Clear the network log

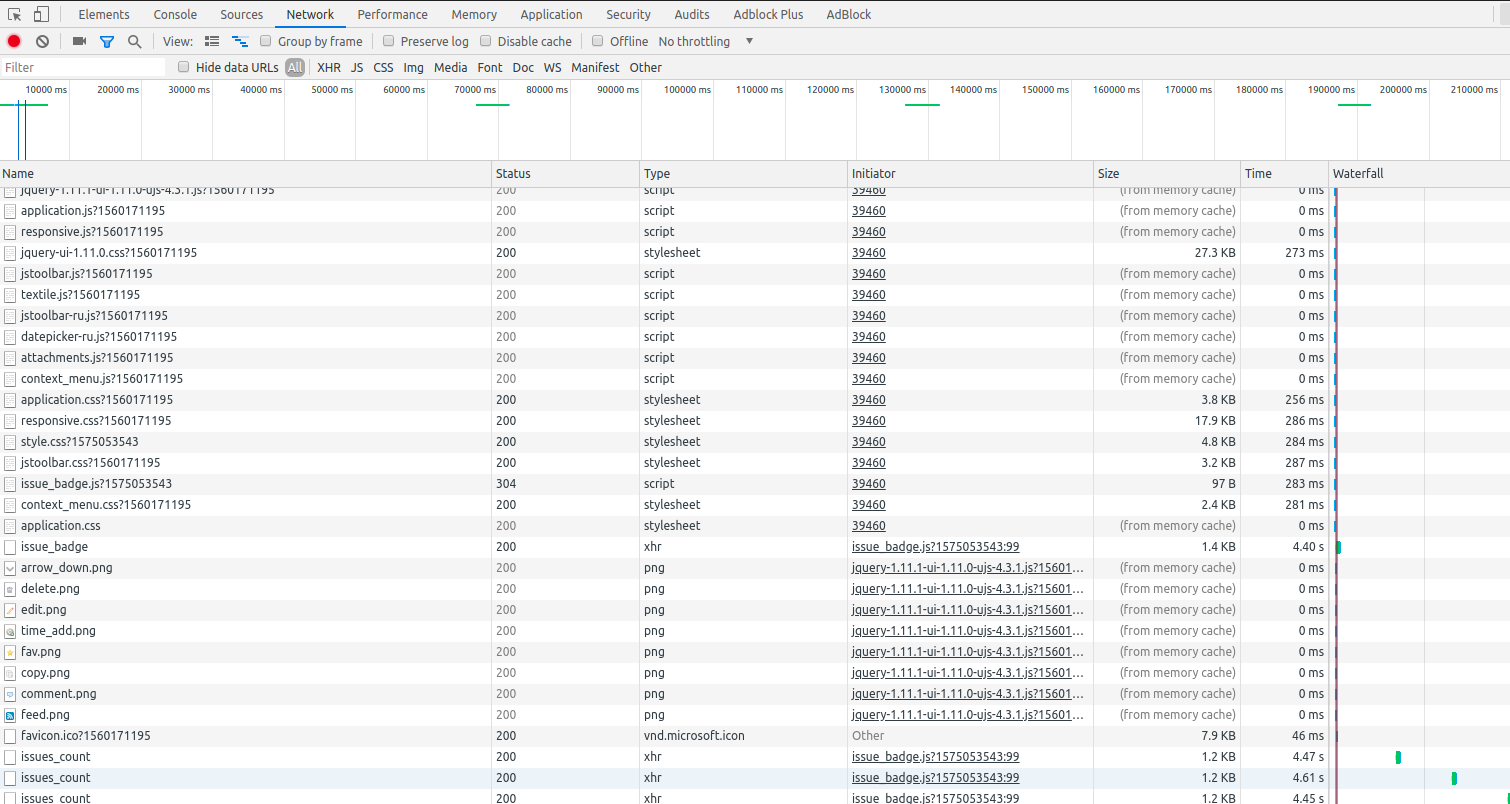pos(42,41)
